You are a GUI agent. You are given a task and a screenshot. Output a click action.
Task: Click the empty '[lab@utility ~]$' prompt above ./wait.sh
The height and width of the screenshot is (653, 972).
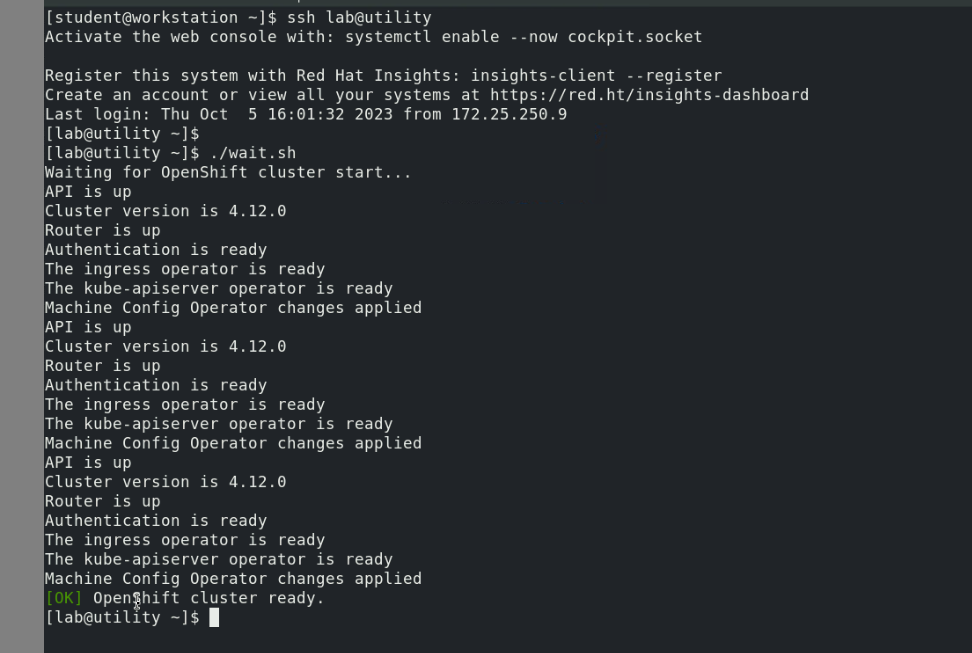[x=122, y=134]
